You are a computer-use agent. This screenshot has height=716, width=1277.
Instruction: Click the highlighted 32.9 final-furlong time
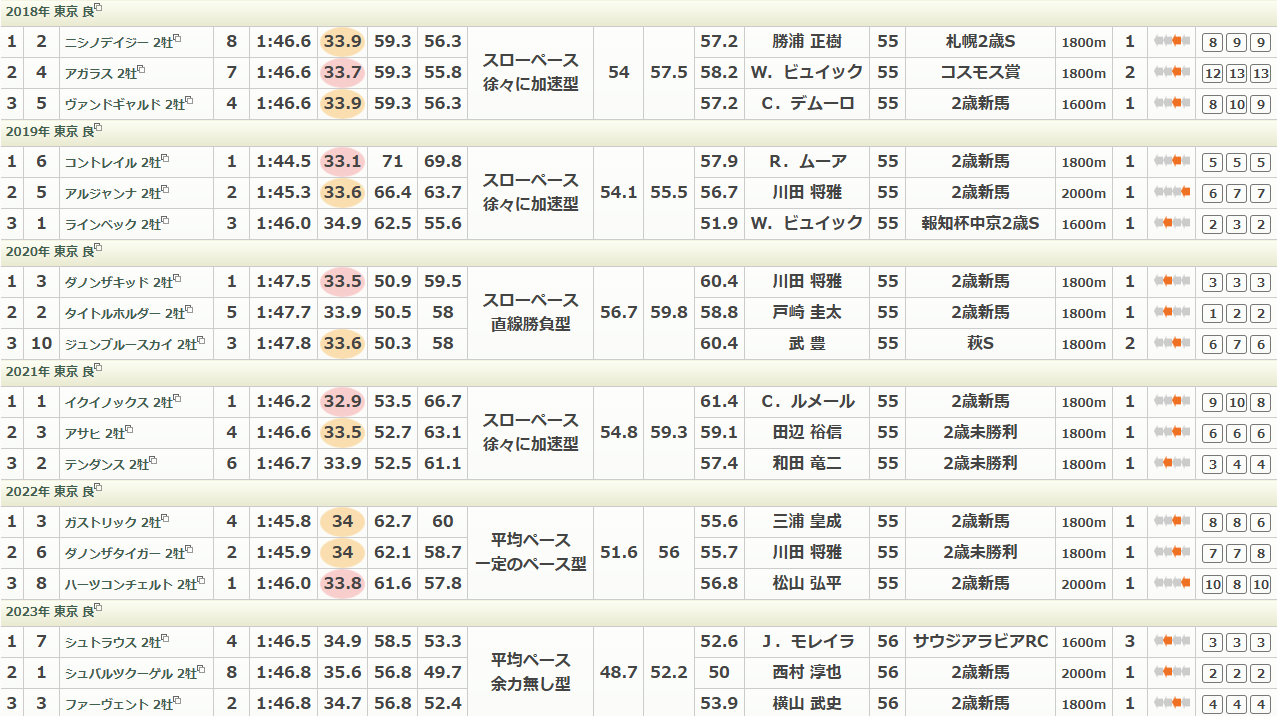(342, 402)
